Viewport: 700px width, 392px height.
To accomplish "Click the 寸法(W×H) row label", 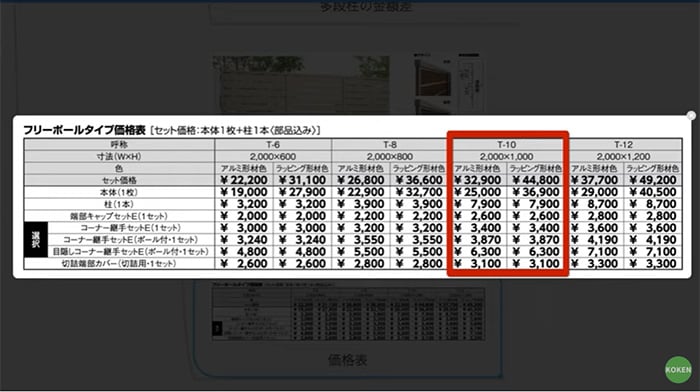I will pos(119,157).
